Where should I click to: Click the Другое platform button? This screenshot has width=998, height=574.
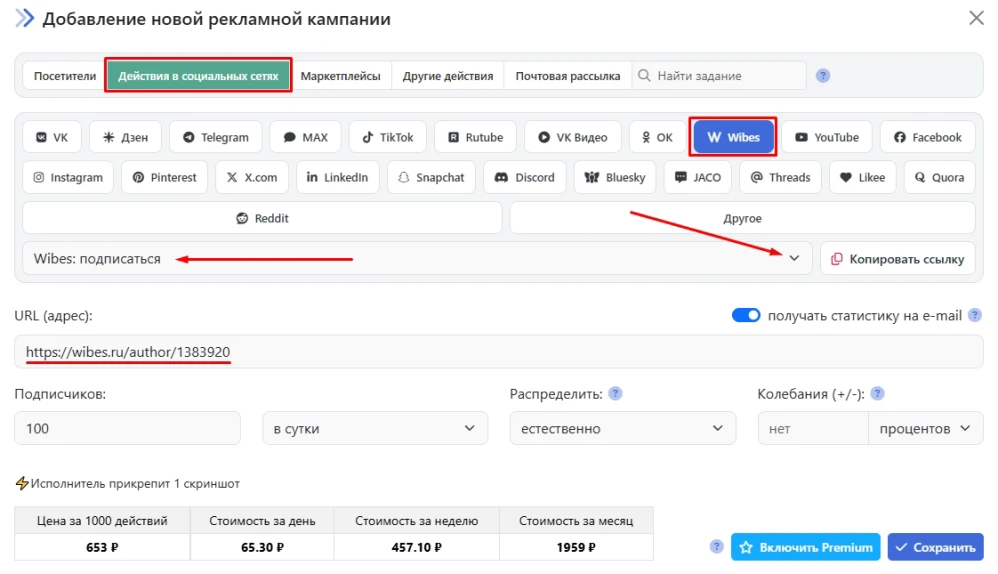coord(742,218)
